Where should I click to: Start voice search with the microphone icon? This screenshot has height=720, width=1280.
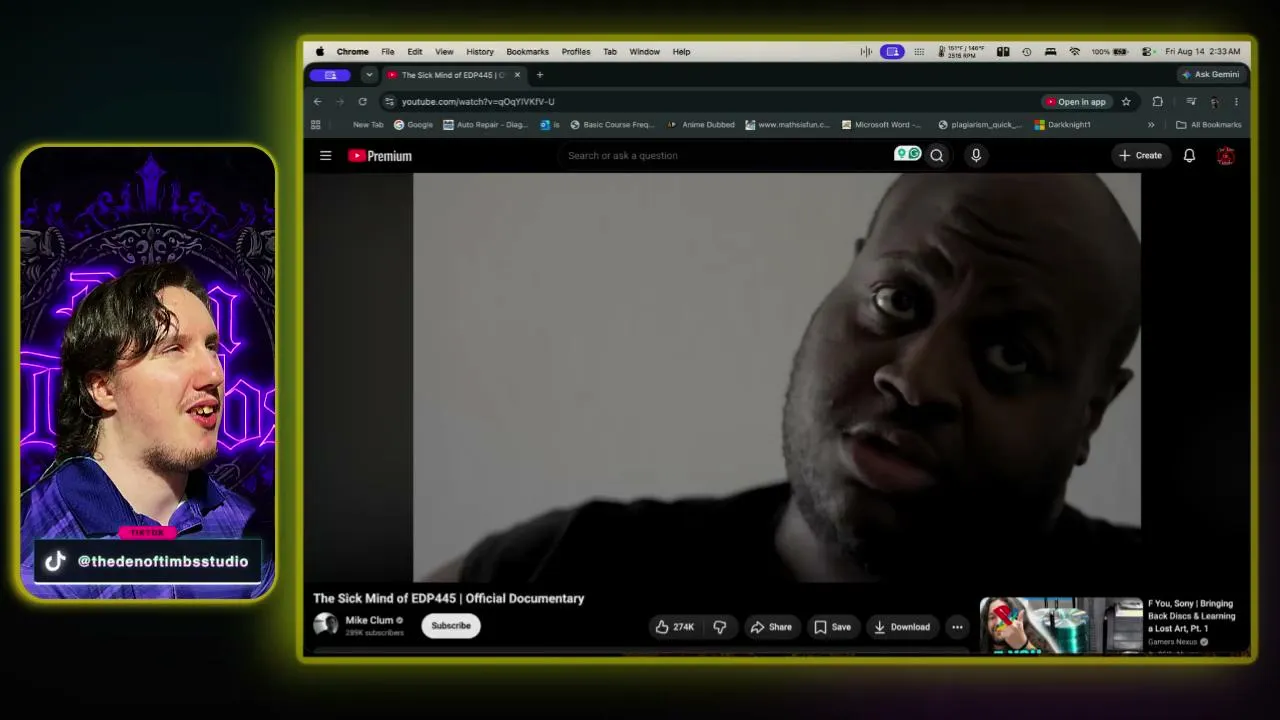click(976, 155)
